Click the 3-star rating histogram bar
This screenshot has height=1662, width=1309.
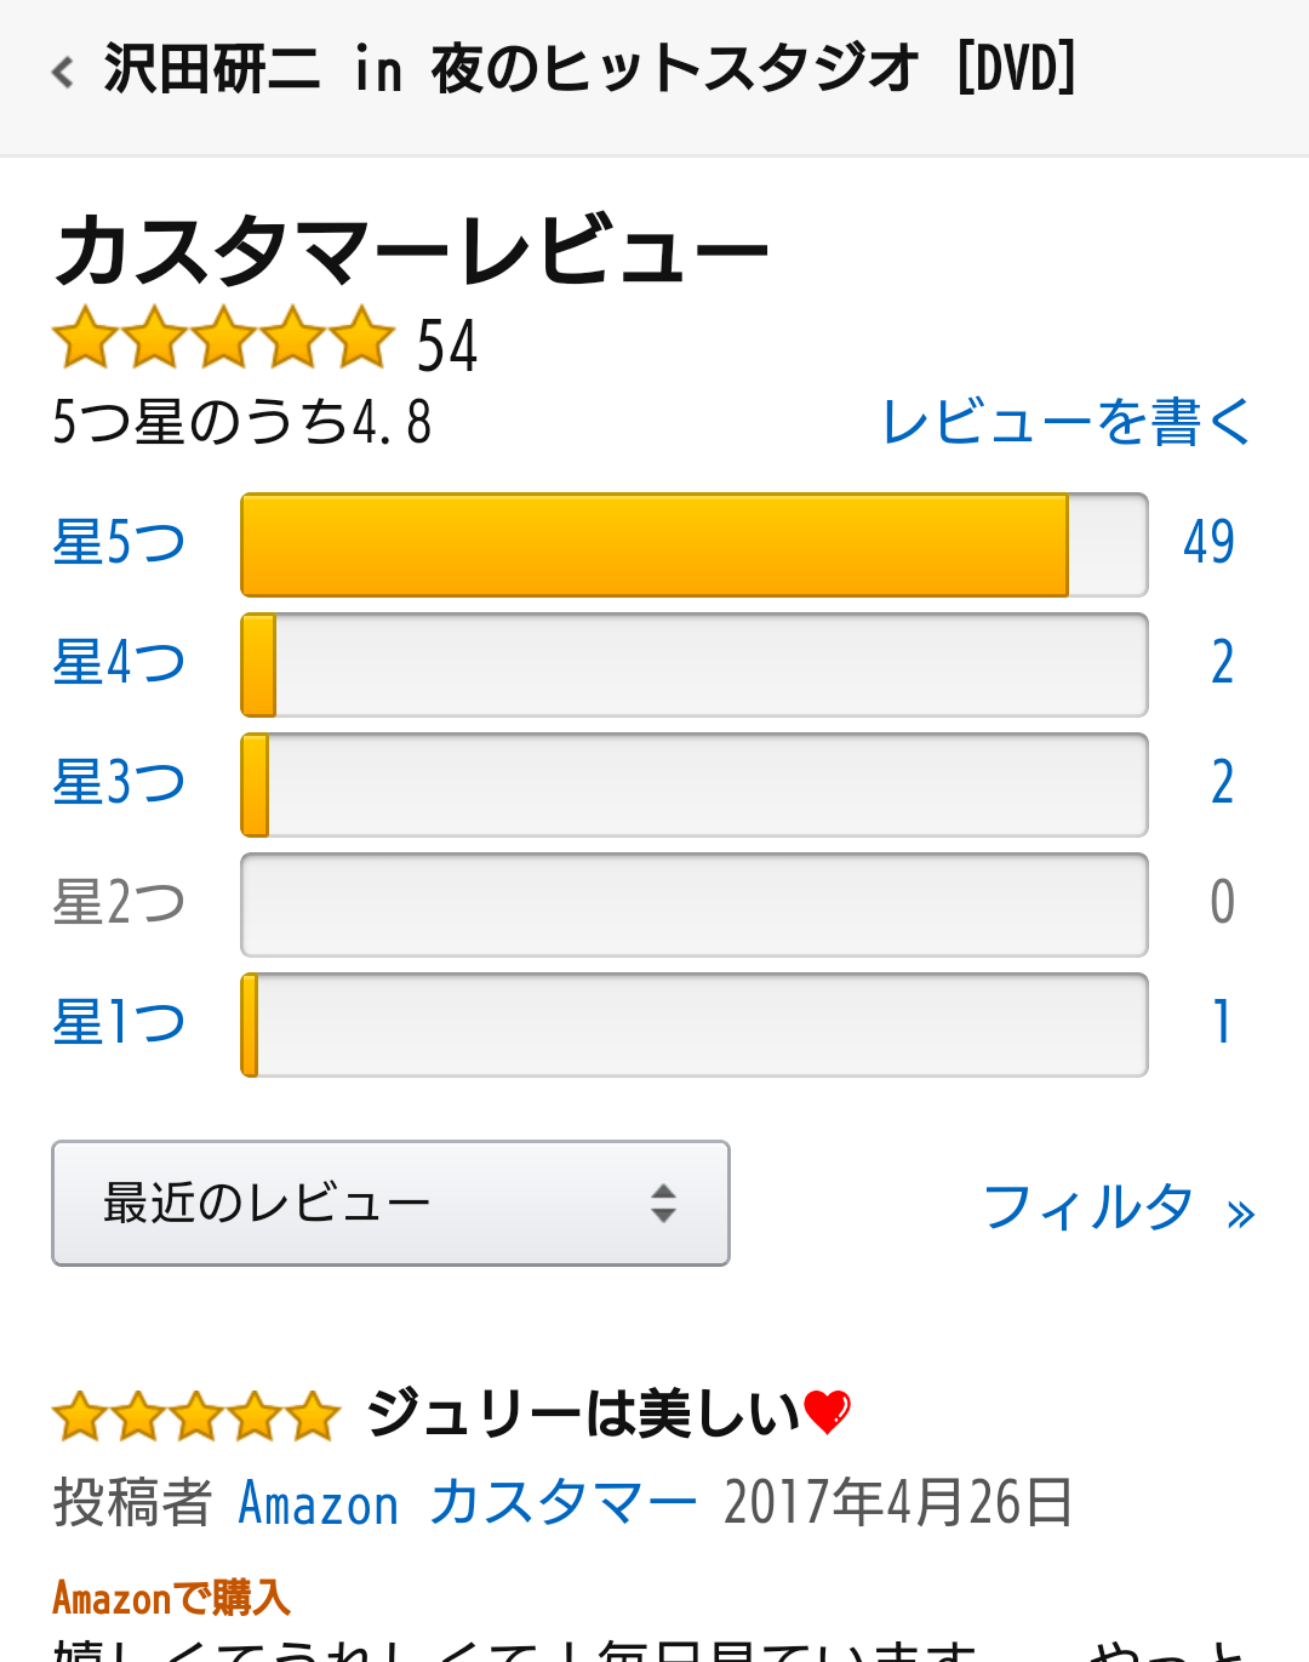tap(694, 785)
